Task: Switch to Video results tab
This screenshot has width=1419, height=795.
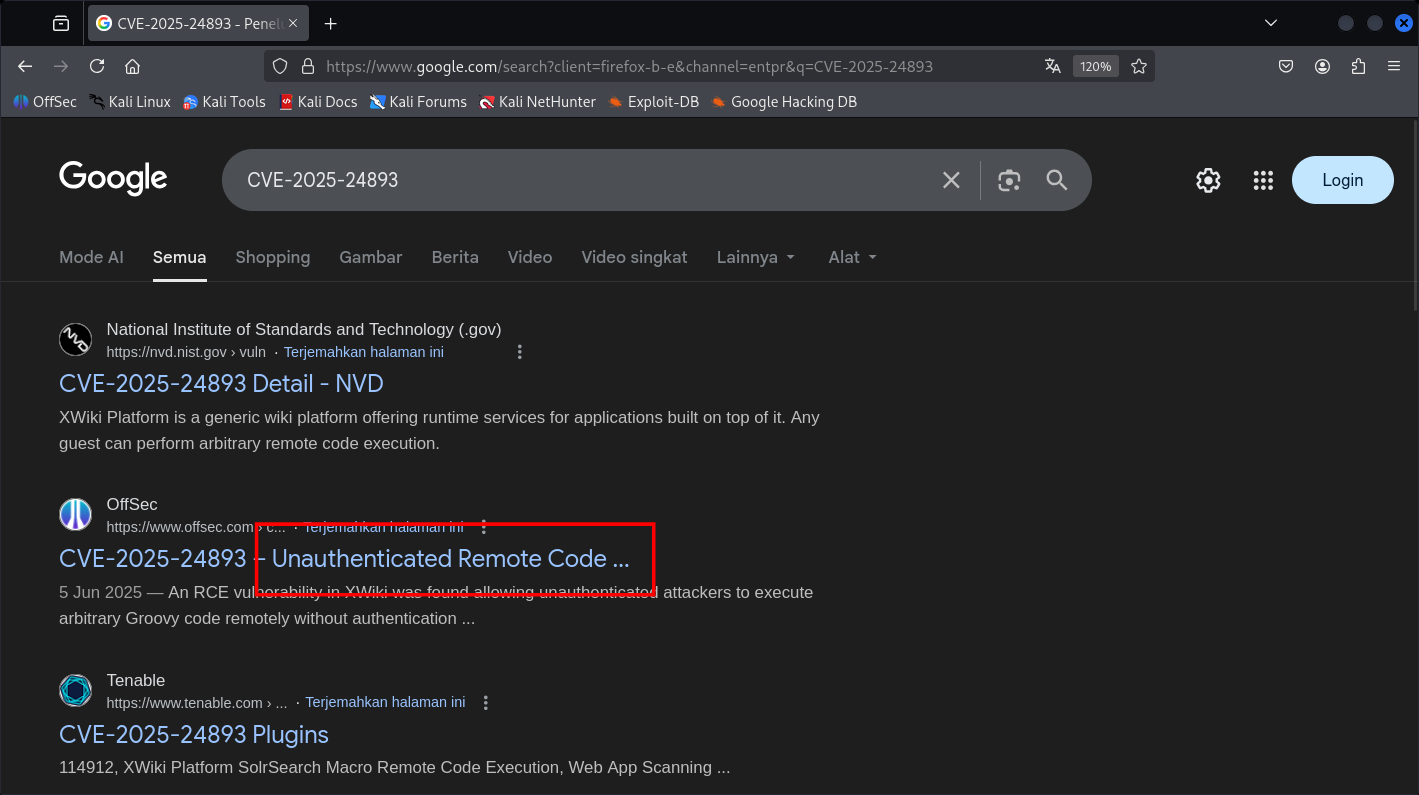Action: [530, 257]
